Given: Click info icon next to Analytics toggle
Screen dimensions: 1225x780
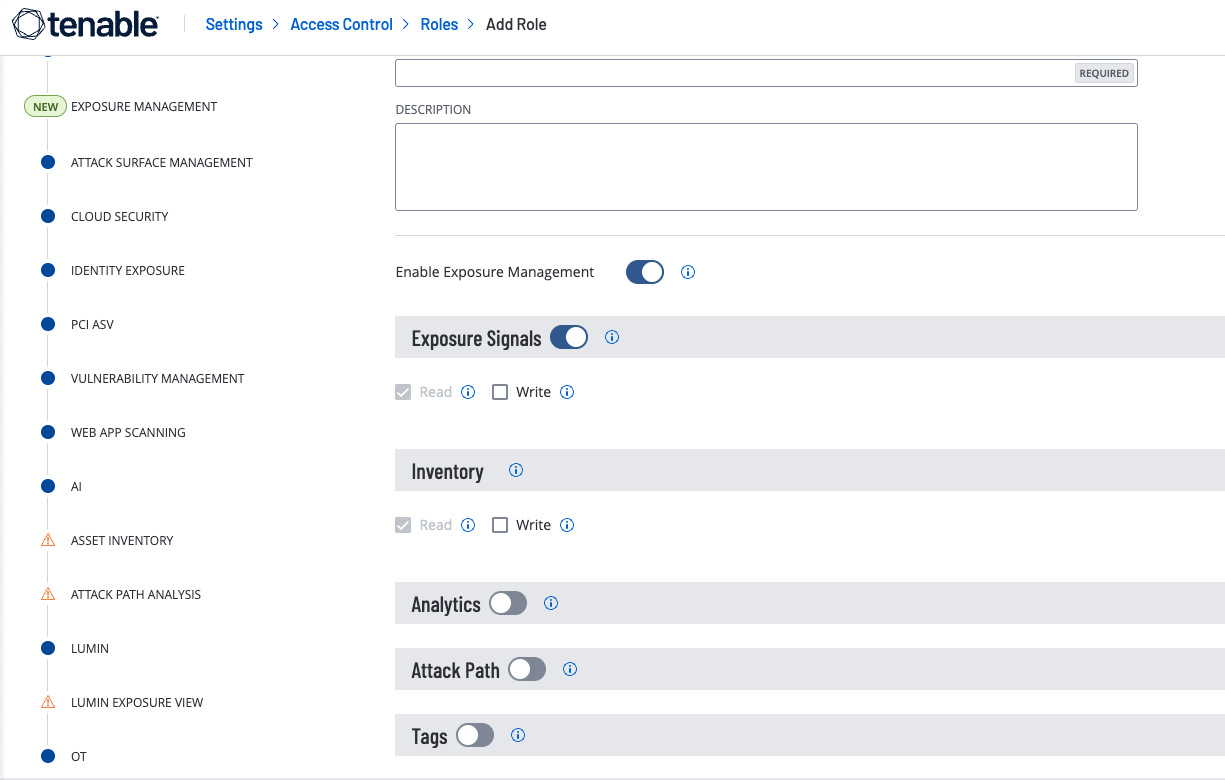Looking at the screenshot, I should coord(551,603).
